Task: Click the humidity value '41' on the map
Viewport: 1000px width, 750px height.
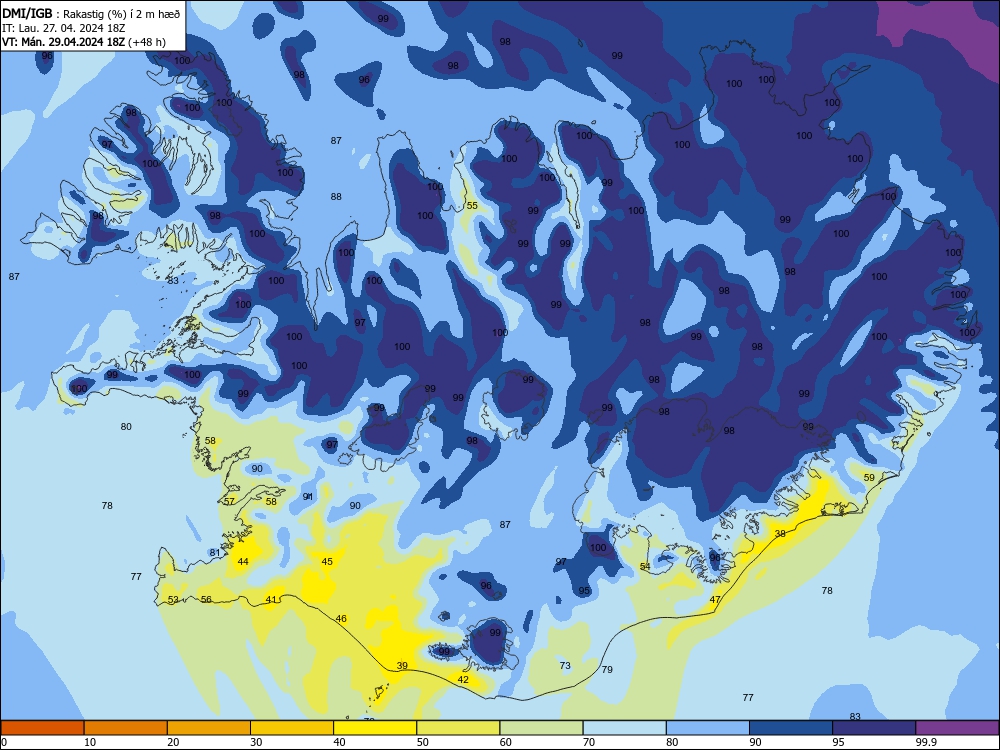Action: (271, 599)
